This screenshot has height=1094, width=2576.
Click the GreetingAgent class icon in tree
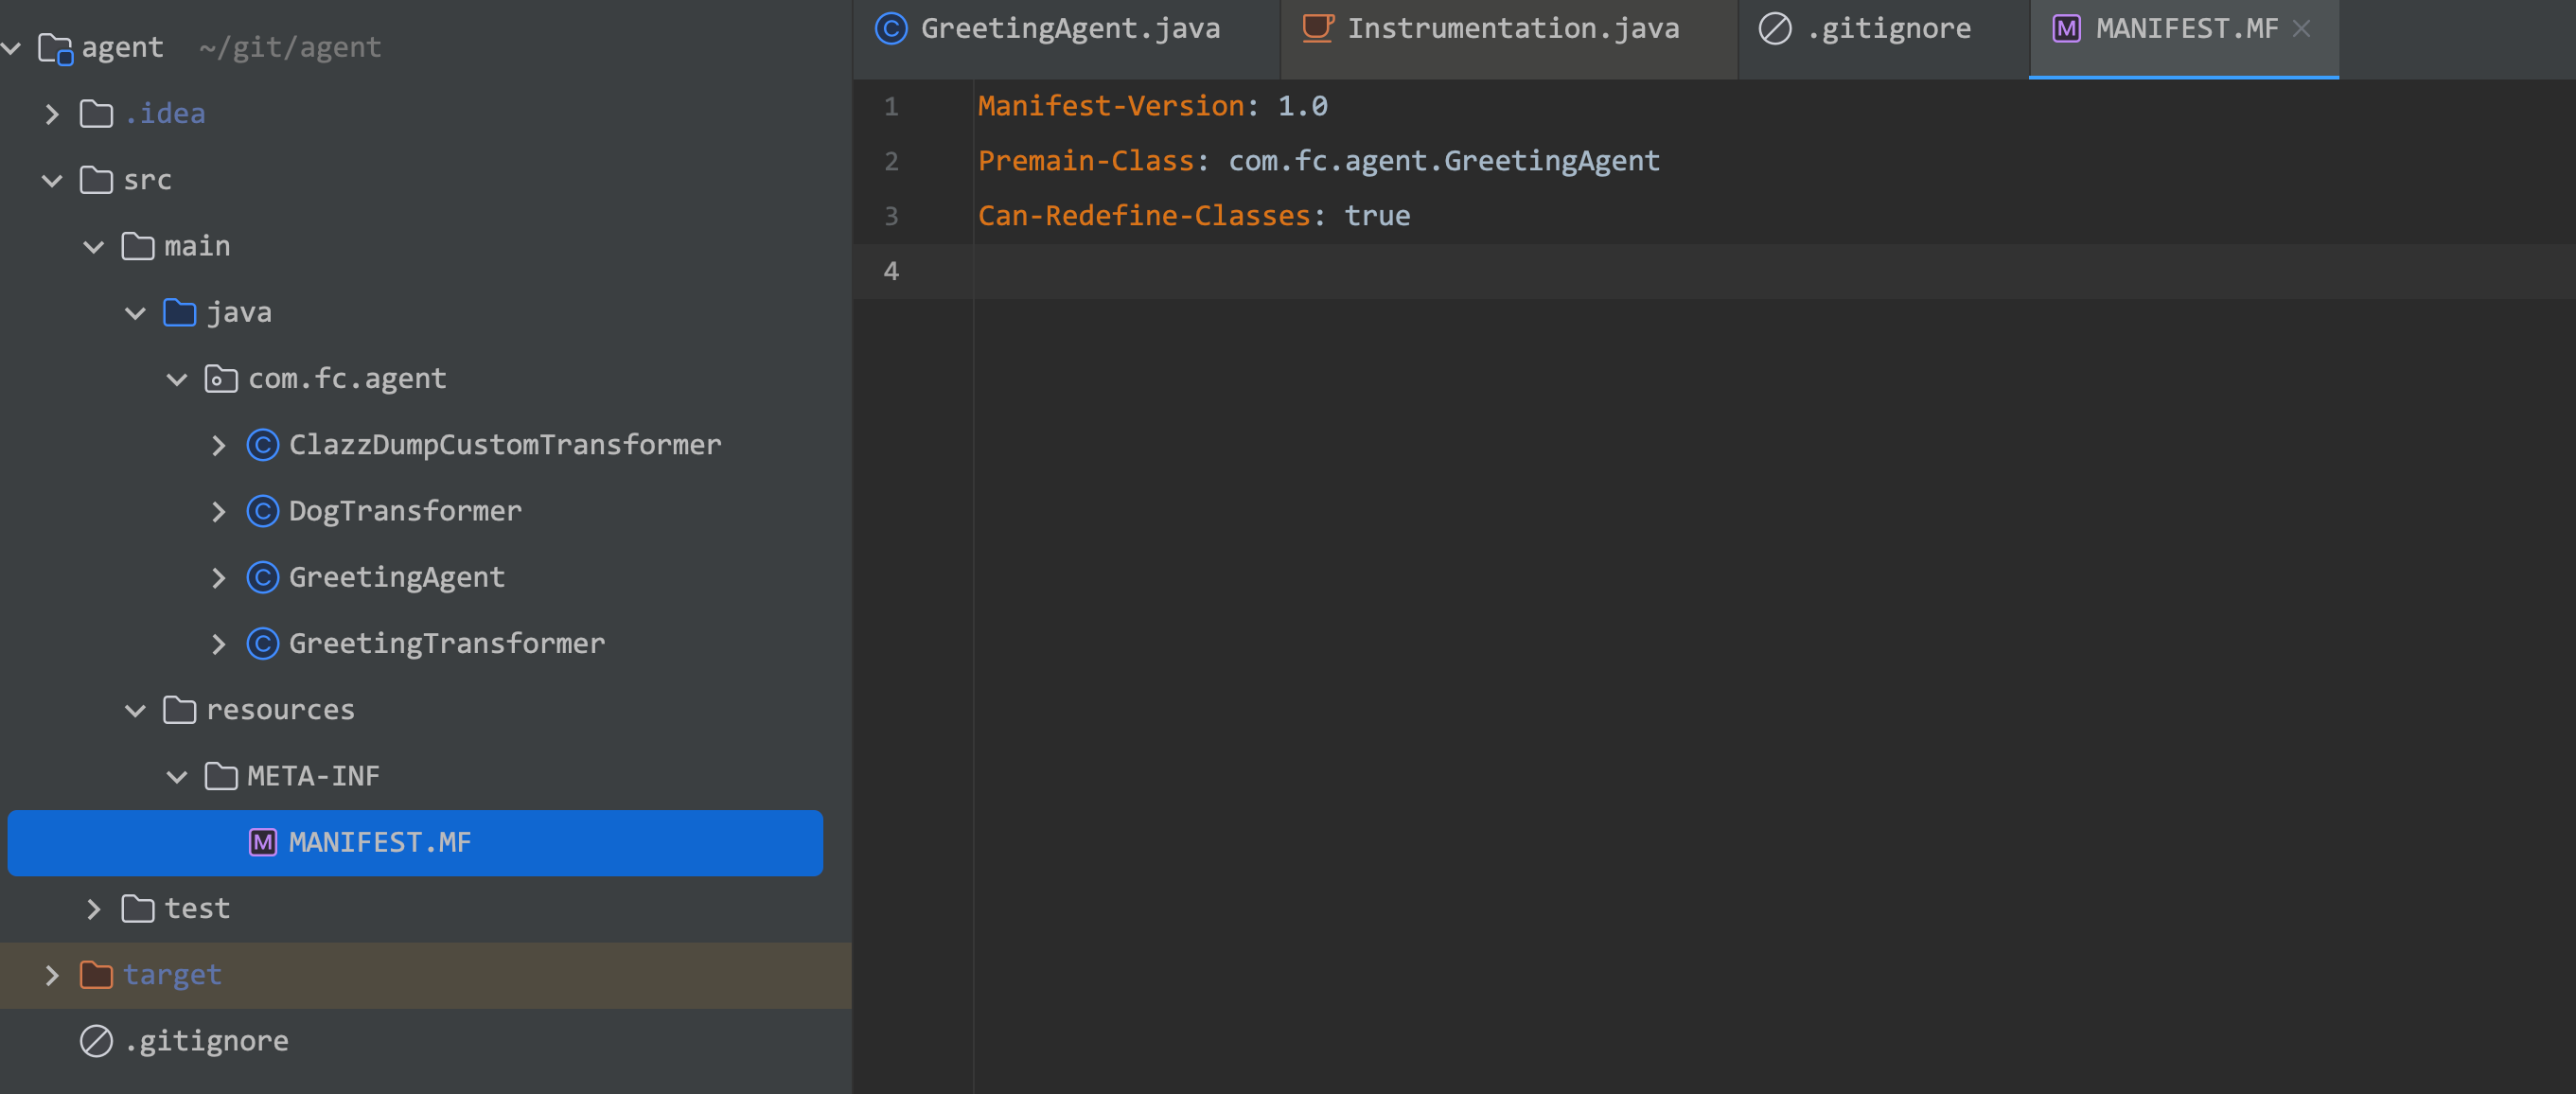coord(263,577)
